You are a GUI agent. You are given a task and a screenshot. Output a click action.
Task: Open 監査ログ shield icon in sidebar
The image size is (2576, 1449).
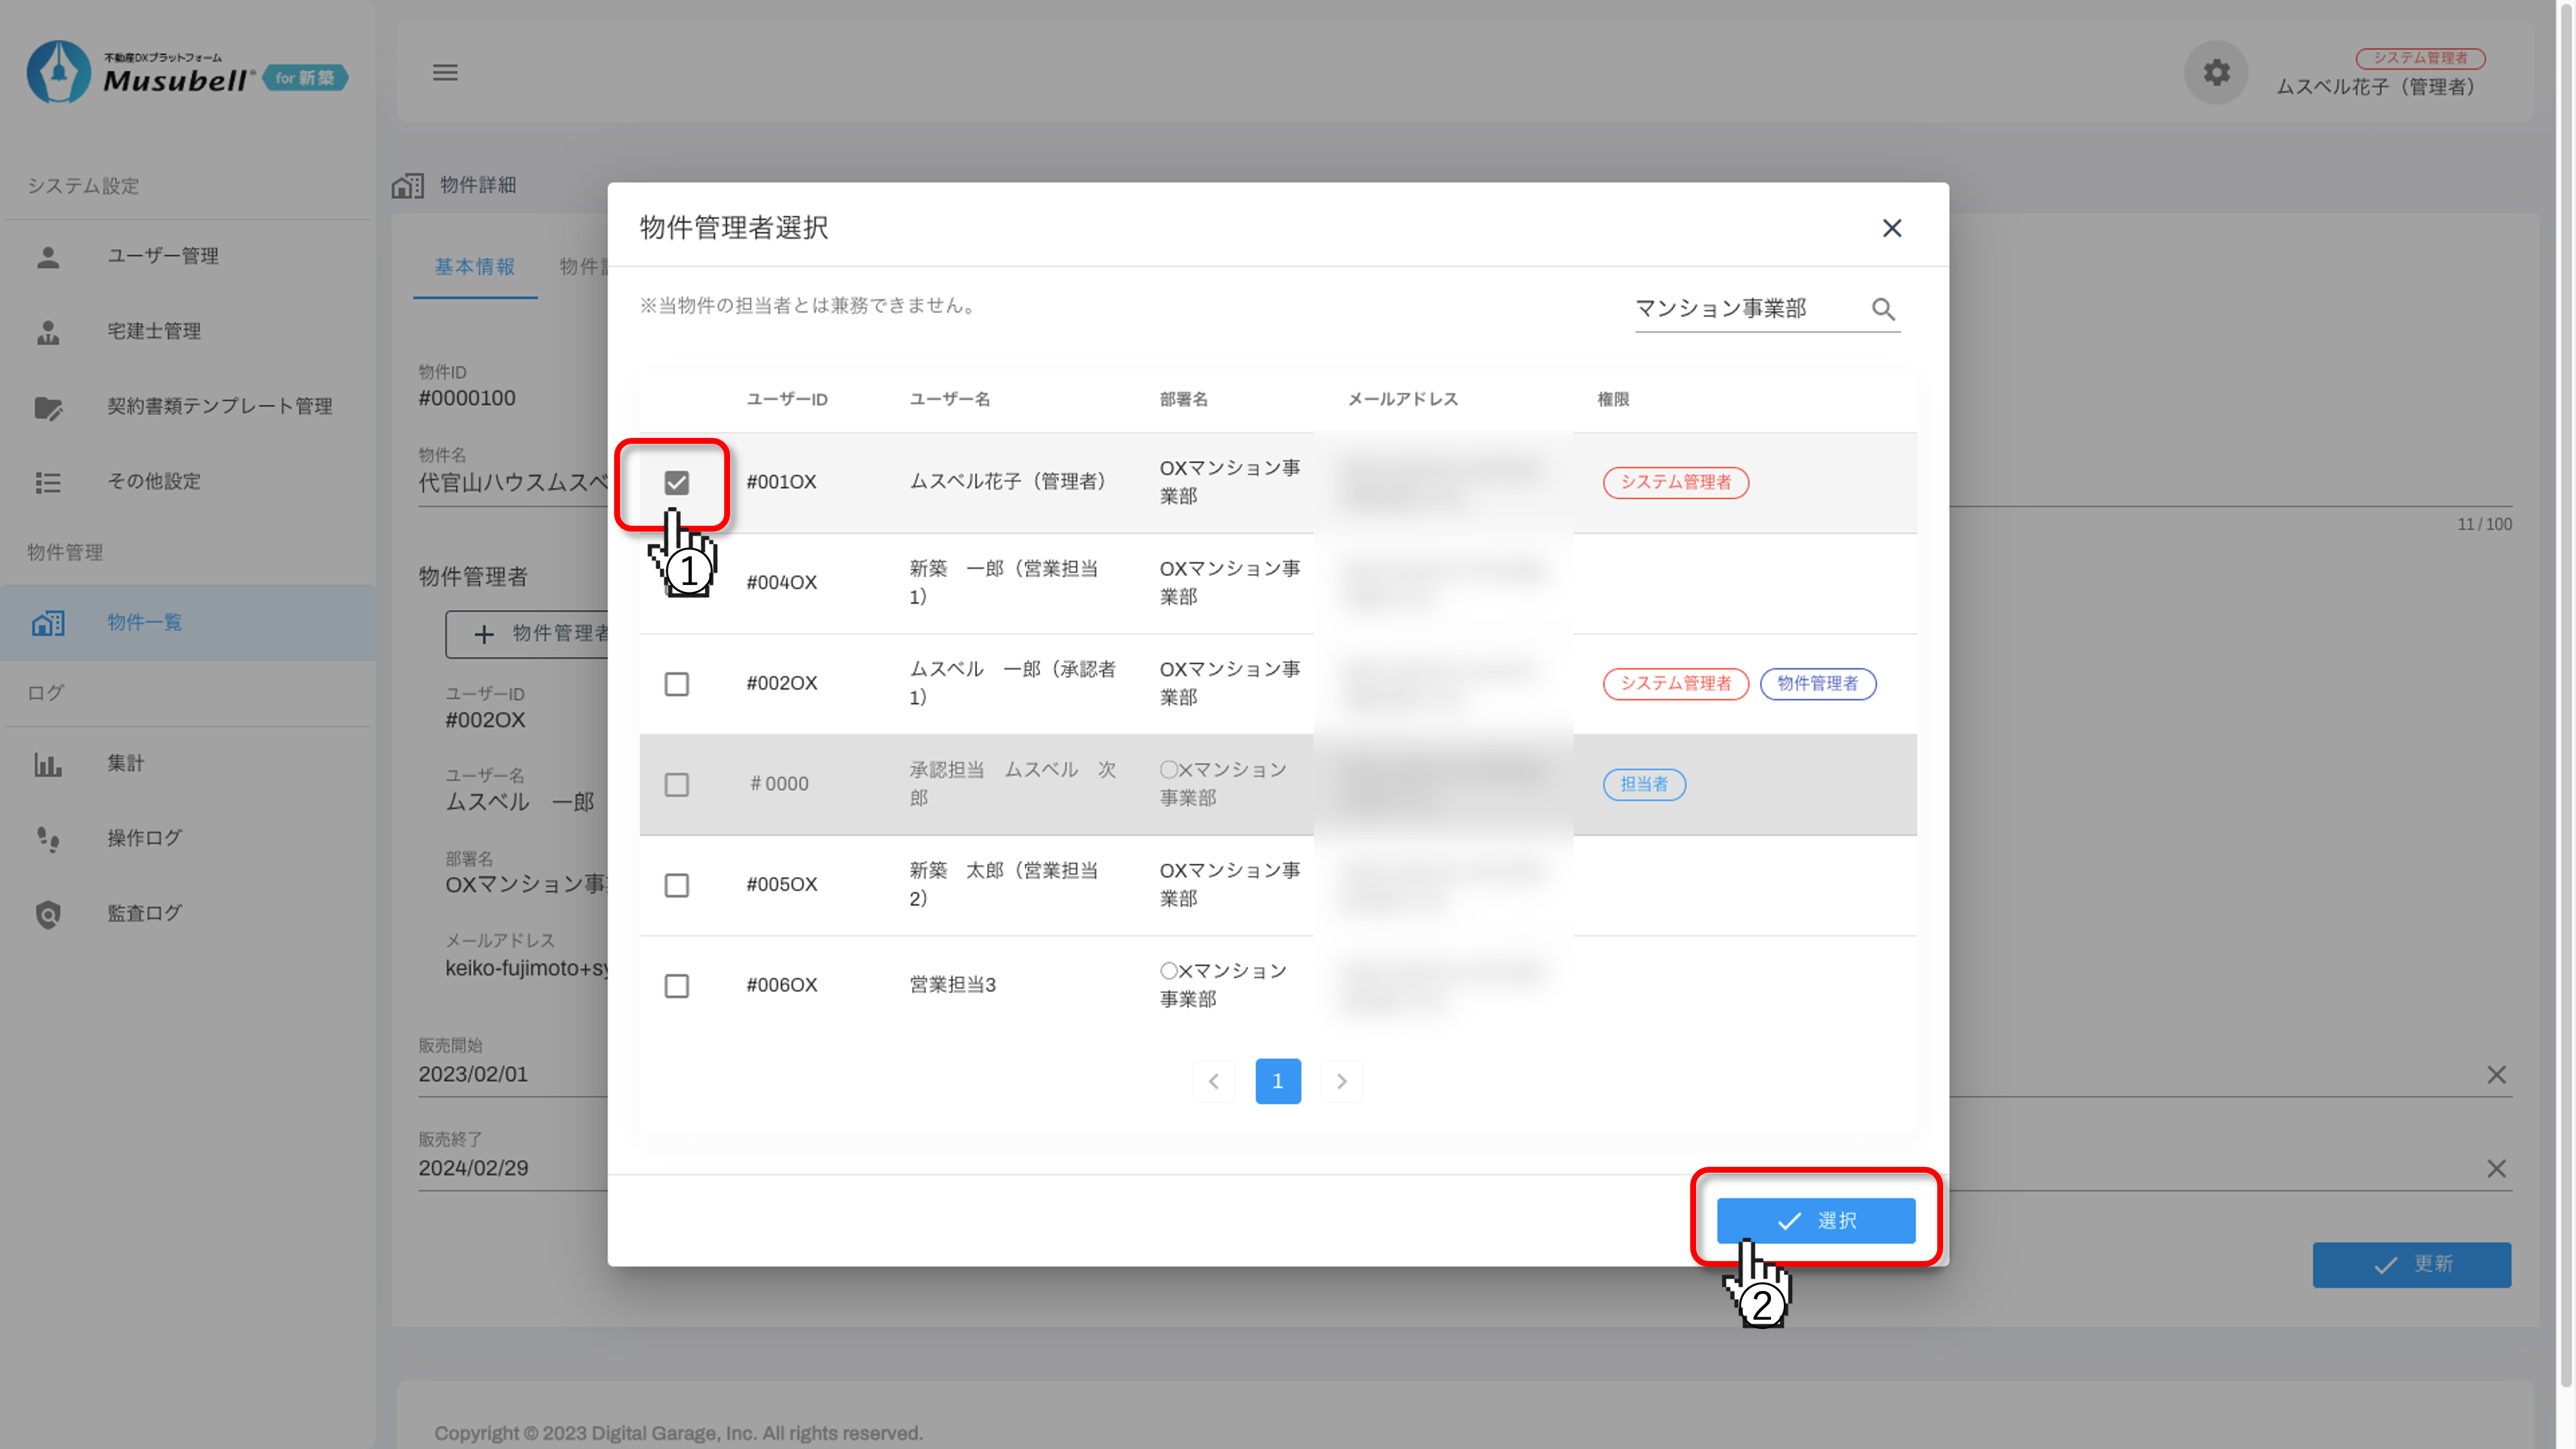48,914
